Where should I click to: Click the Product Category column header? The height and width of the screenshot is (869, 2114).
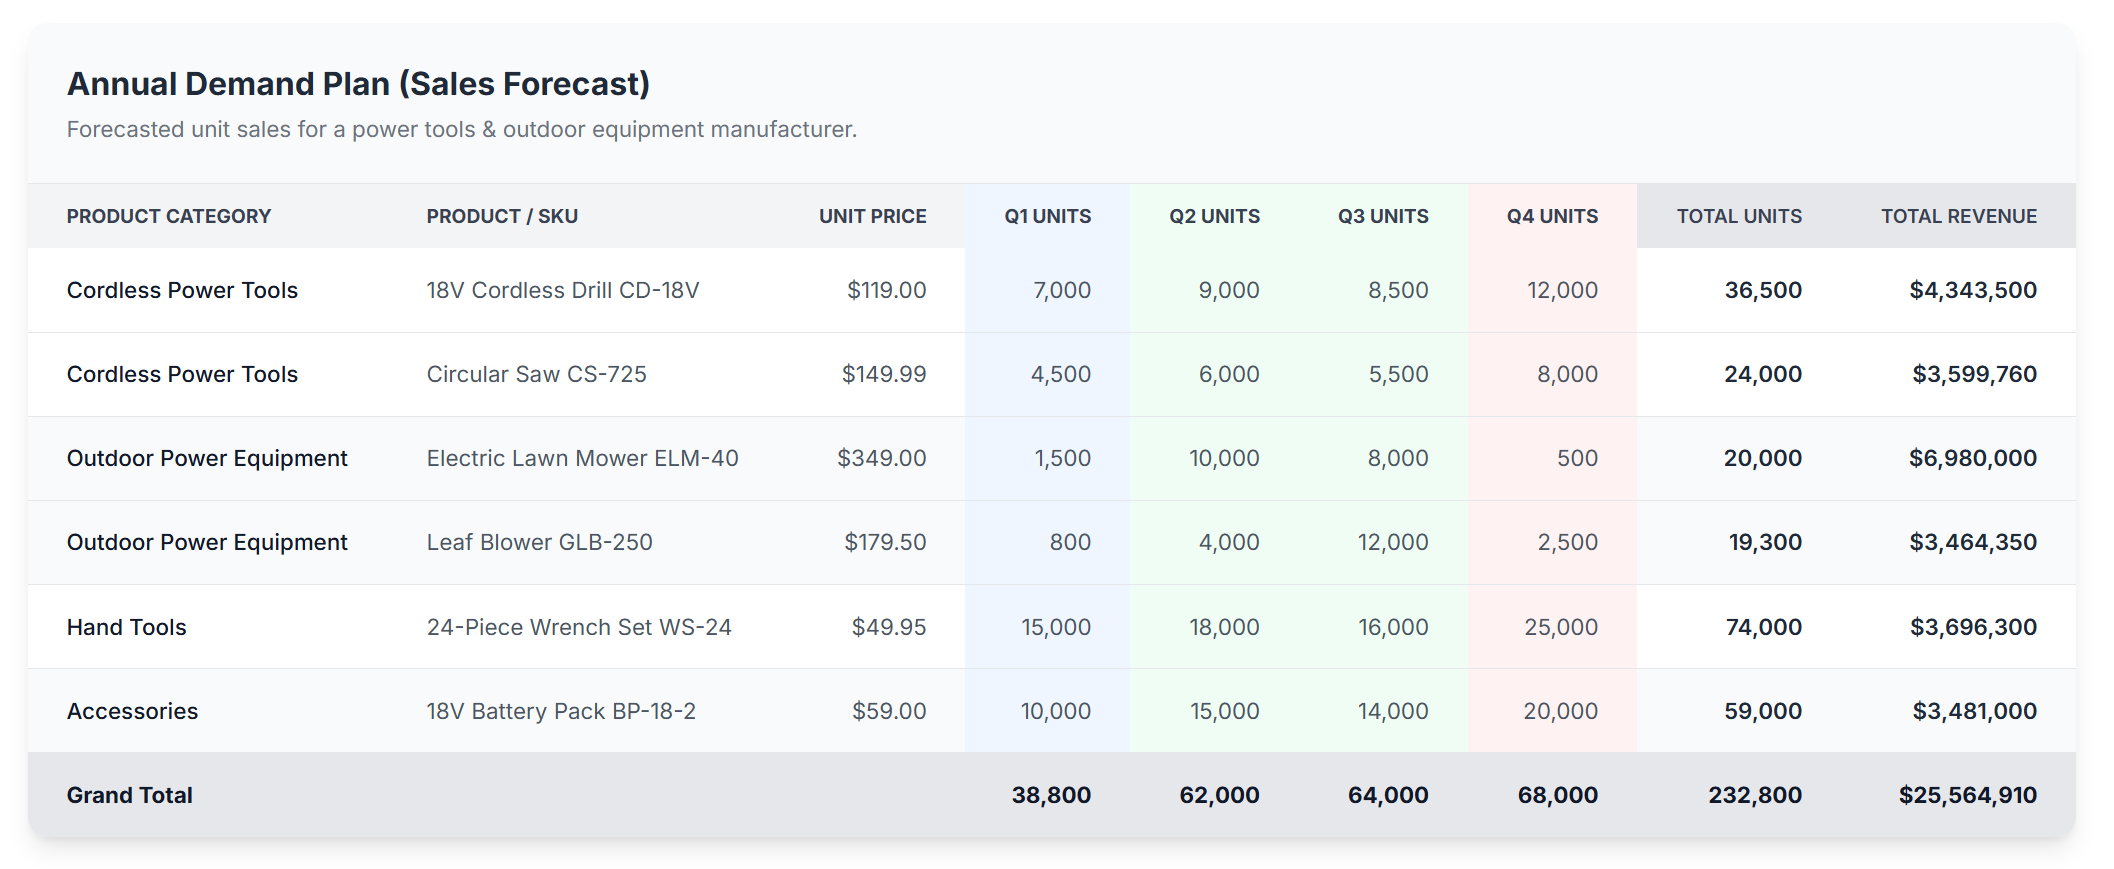pos(169,216)
